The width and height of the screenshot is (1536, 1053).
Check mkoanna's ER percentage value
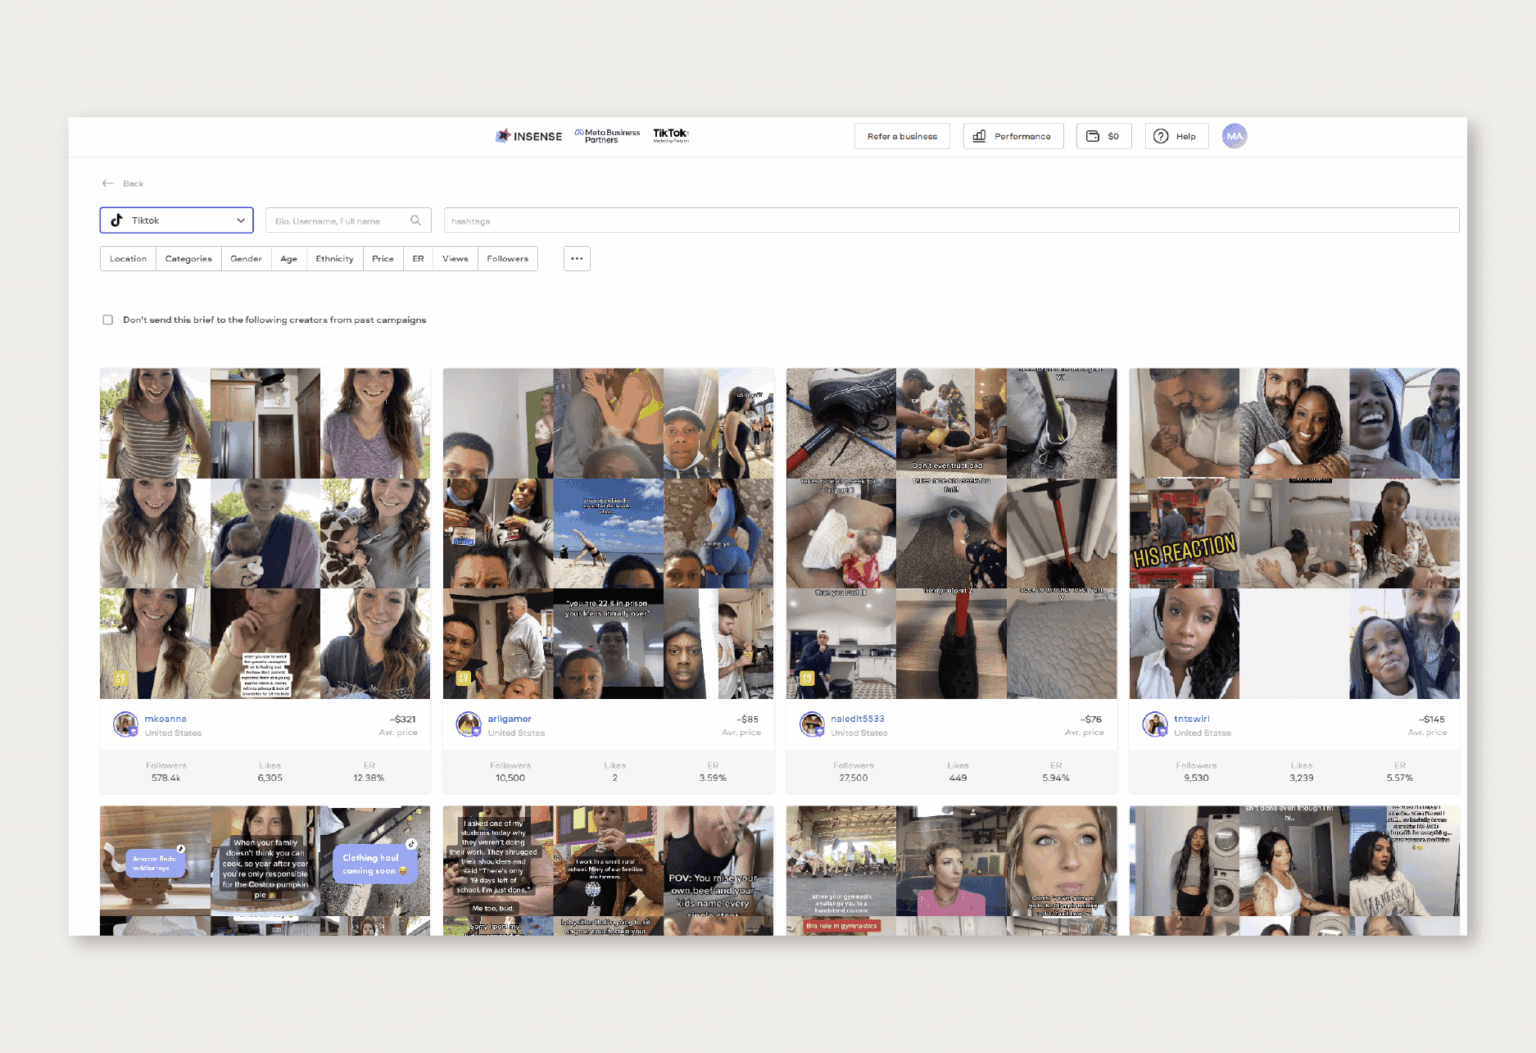pos(368,777)
